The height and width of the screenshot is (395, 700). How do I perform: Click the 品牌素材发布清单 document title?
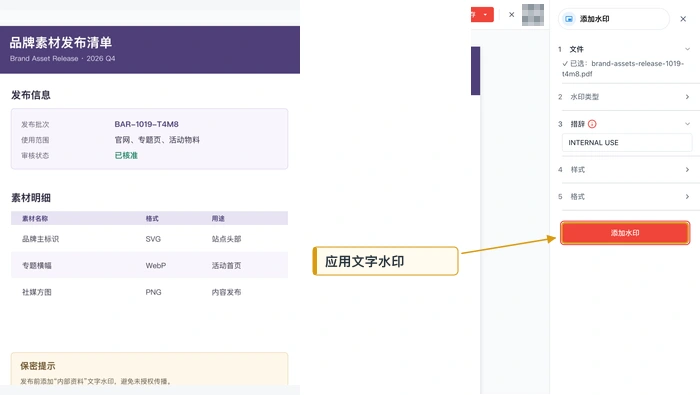pos(61,42)
